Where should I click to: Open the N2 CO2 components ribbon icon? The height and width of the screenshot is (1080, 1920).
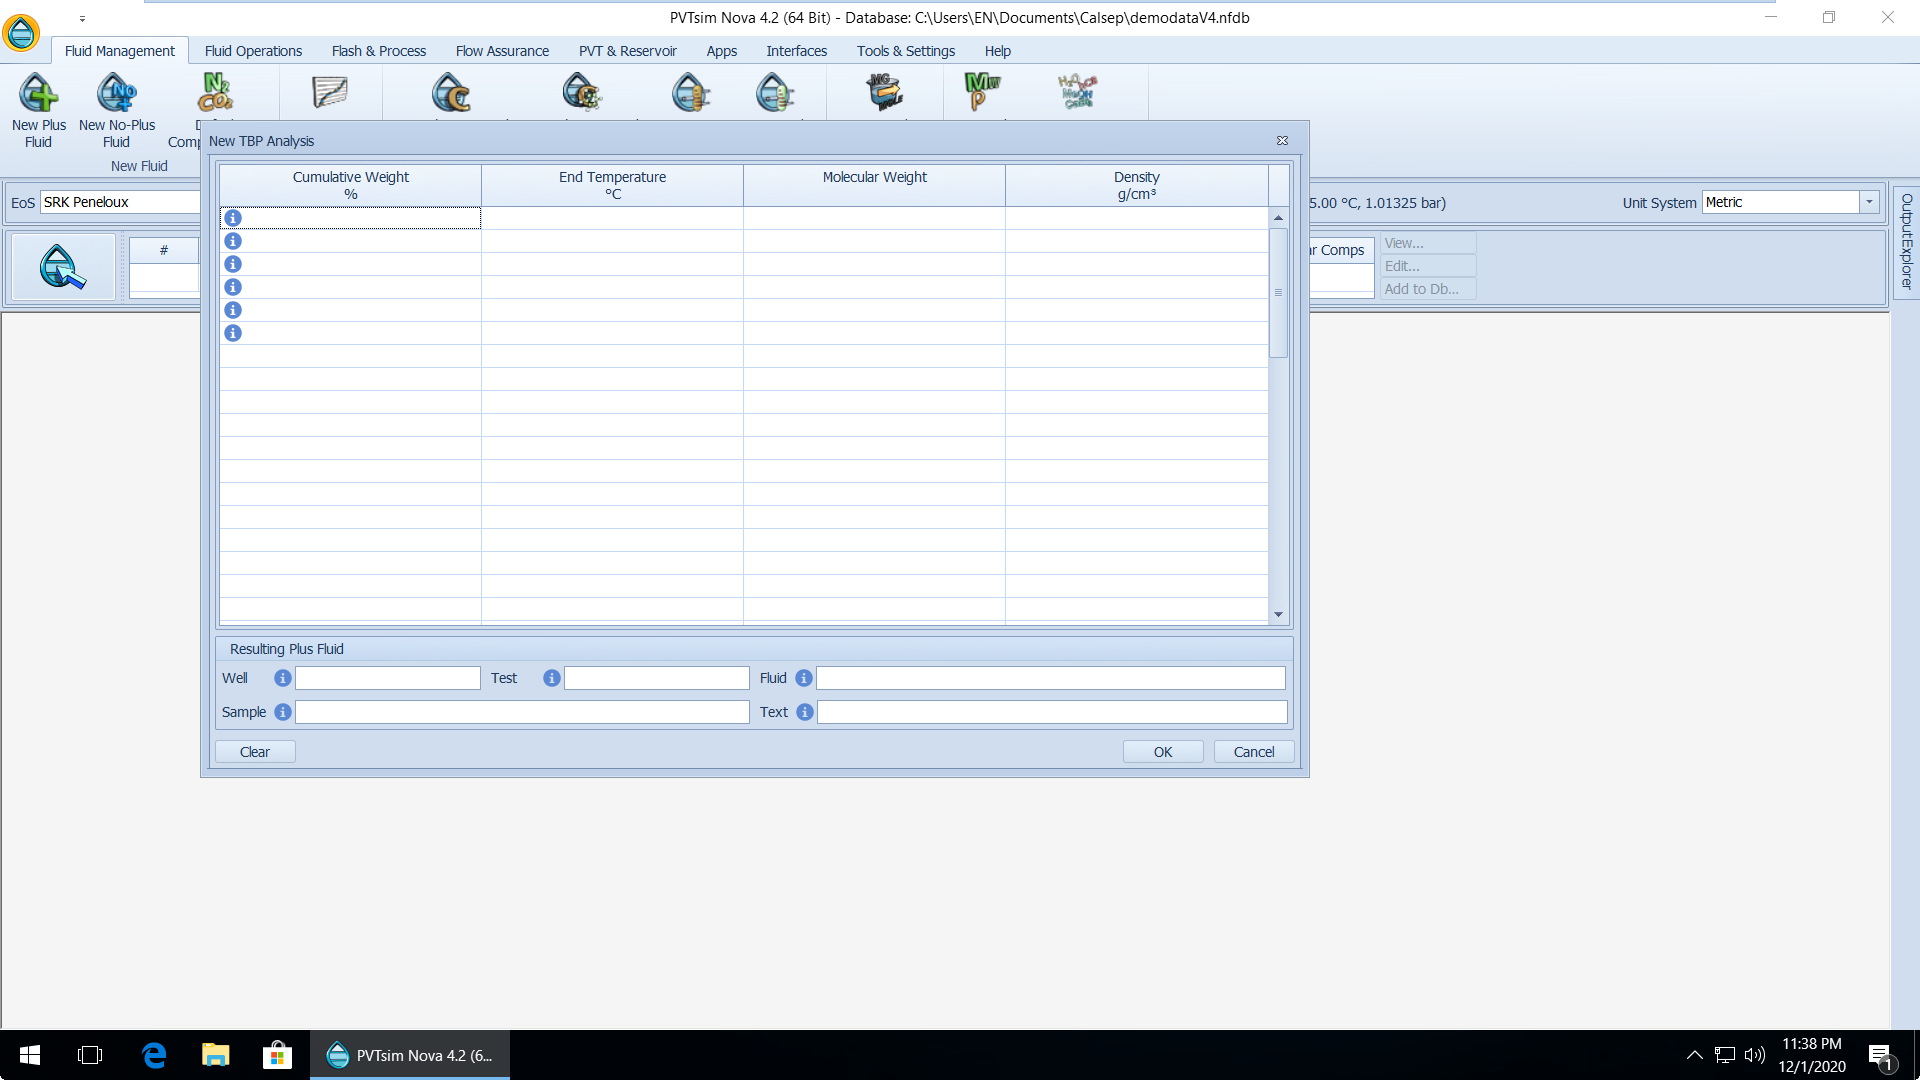[x=216, y=92]
